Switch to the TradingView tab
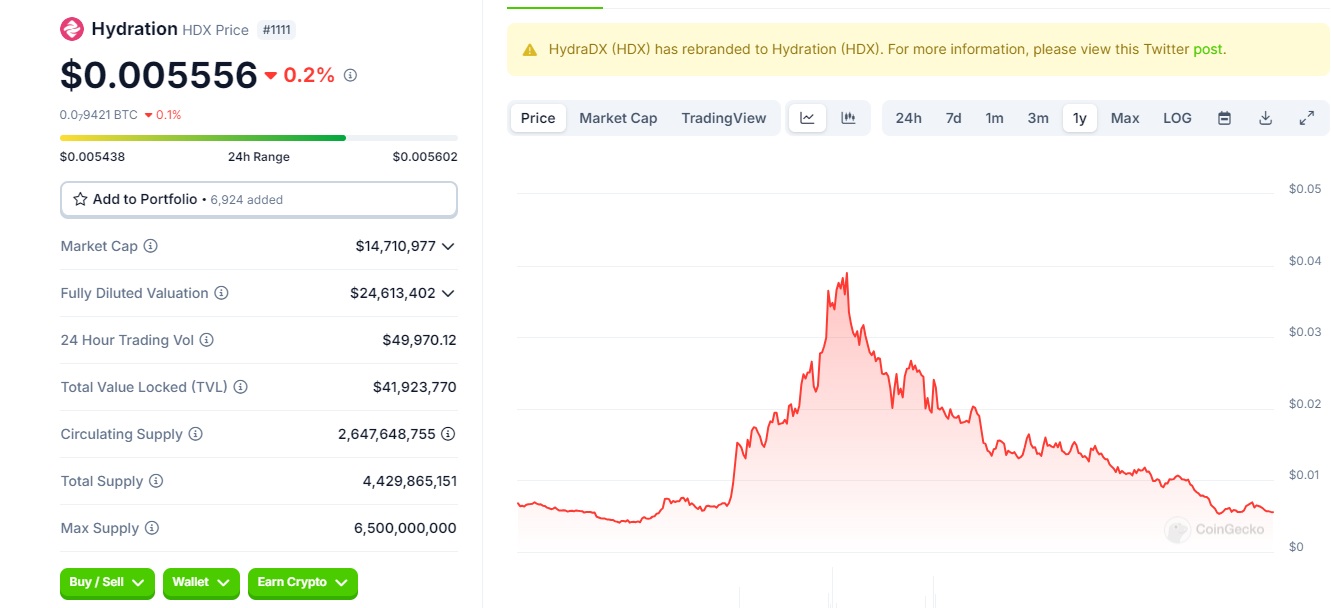The image size is (1331, 608). (724, 118)
